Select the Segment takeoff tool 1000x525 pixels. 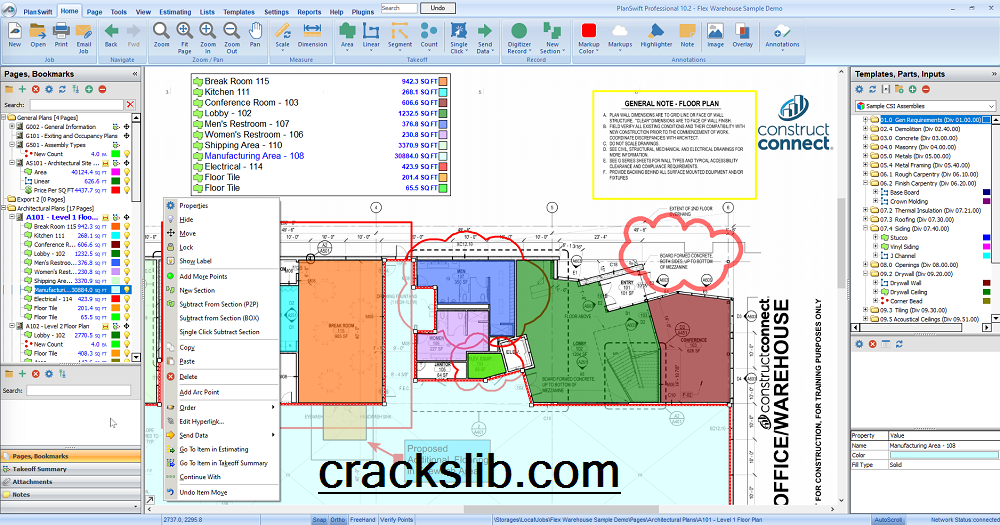(x=400, y=30)
